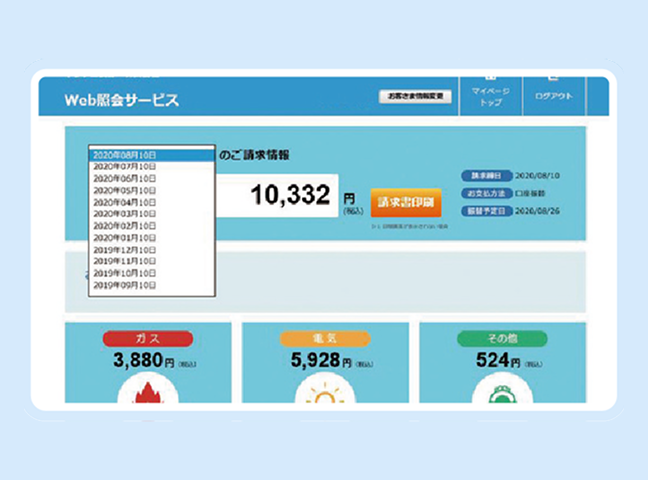This screenshot has height=480, width=648.
Task: Click the orange 請求書印刷 button
Action: click(406, 202)
